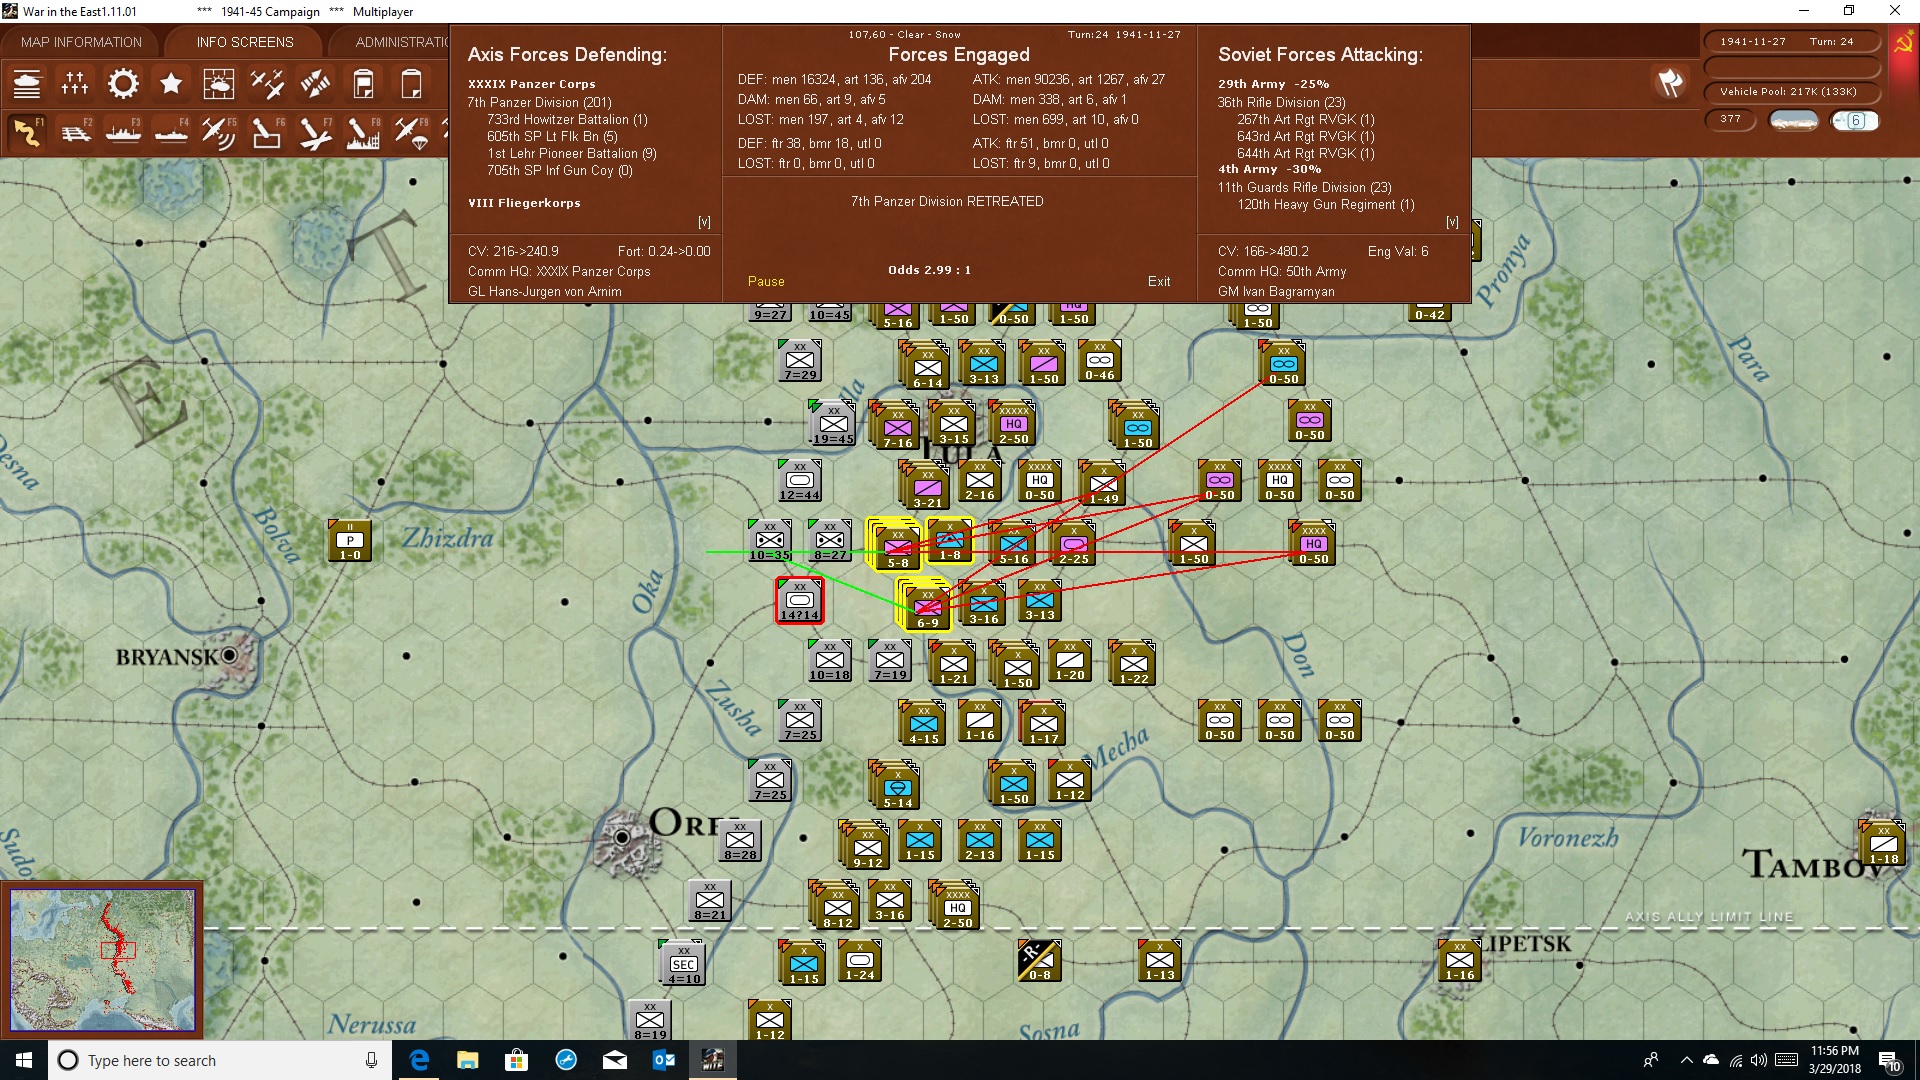The image size is (1920, 1080).
Task: Click Exit in the combat report
Action: click(1159, 282)
